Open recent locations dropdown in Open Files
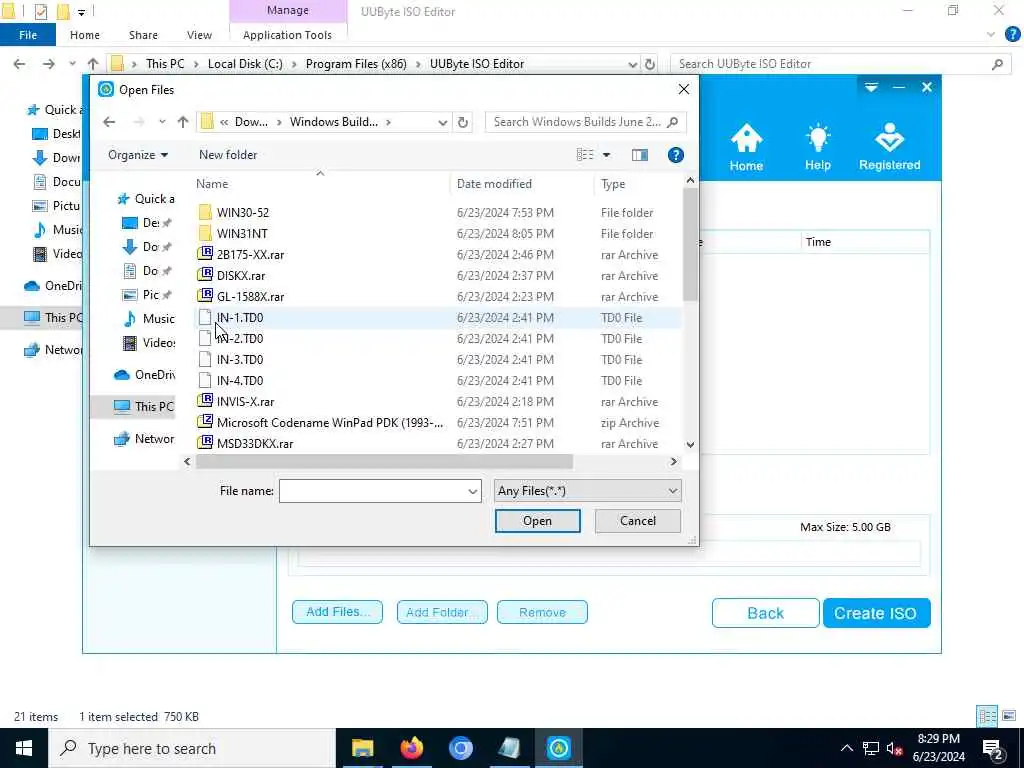This screenshot has width=1024, height=768. click(x=162, y=121)
